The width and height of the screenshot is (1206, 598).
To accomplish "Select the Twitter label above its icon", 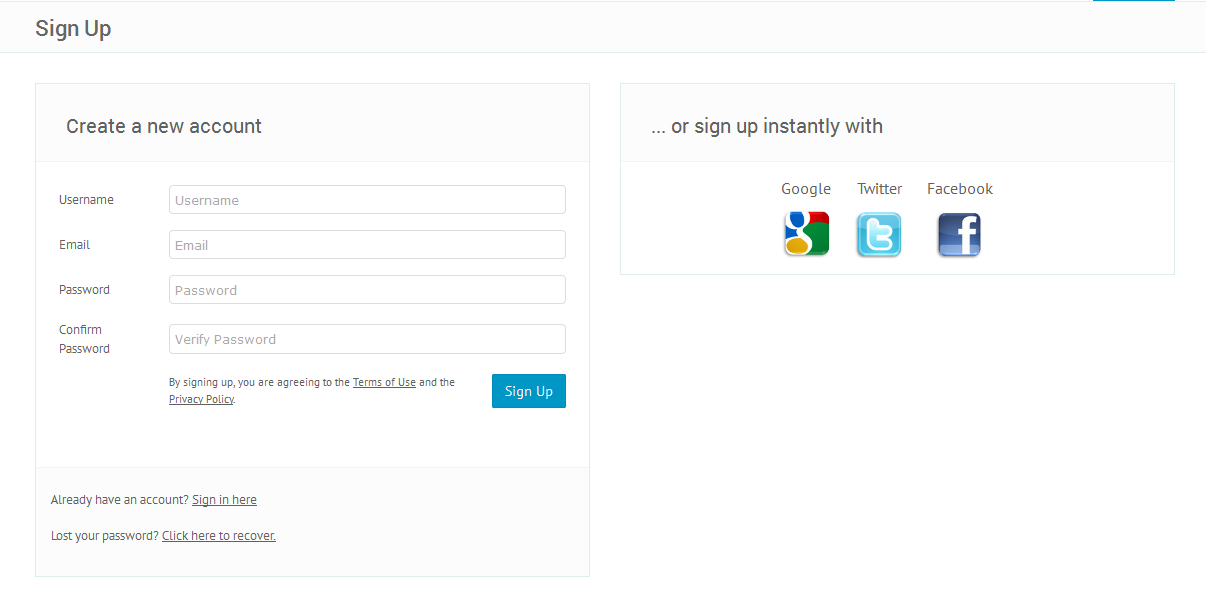I will pos(879,188).
